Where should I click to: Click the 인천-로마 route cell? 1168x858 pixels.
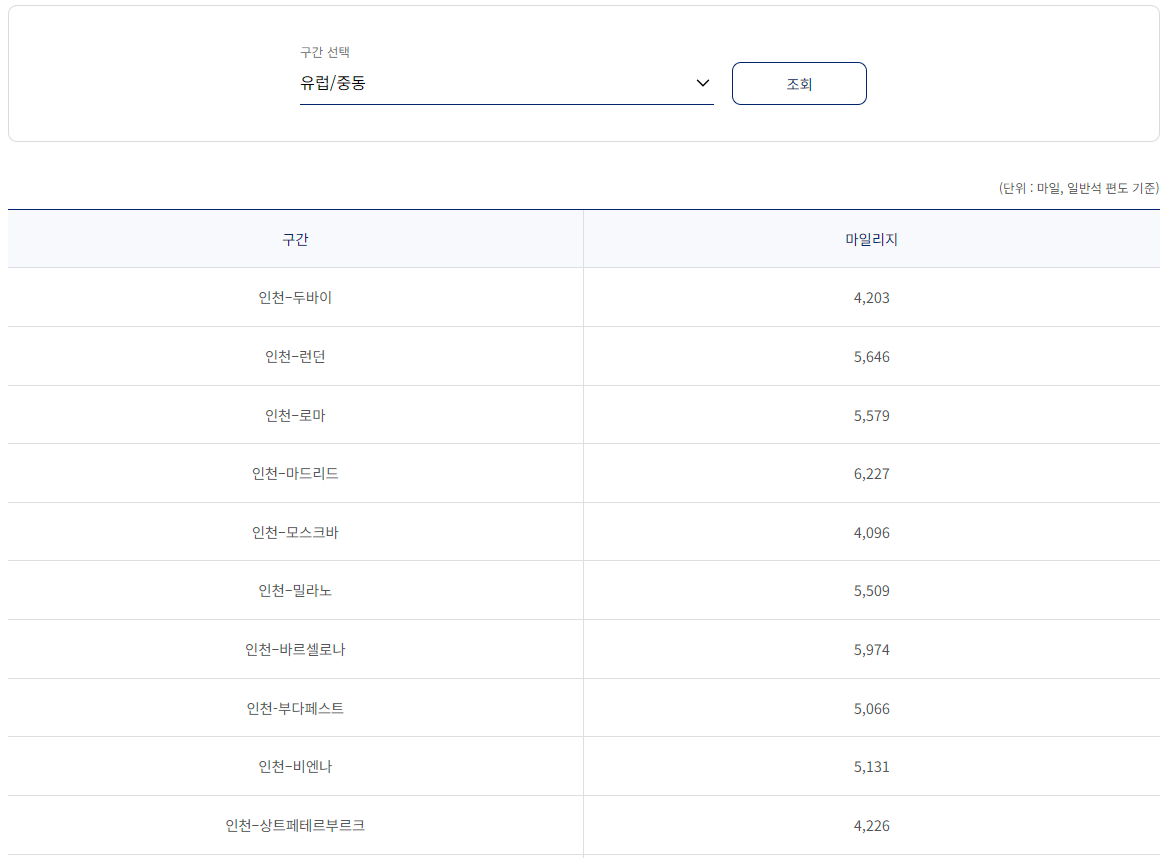[296, 414]
